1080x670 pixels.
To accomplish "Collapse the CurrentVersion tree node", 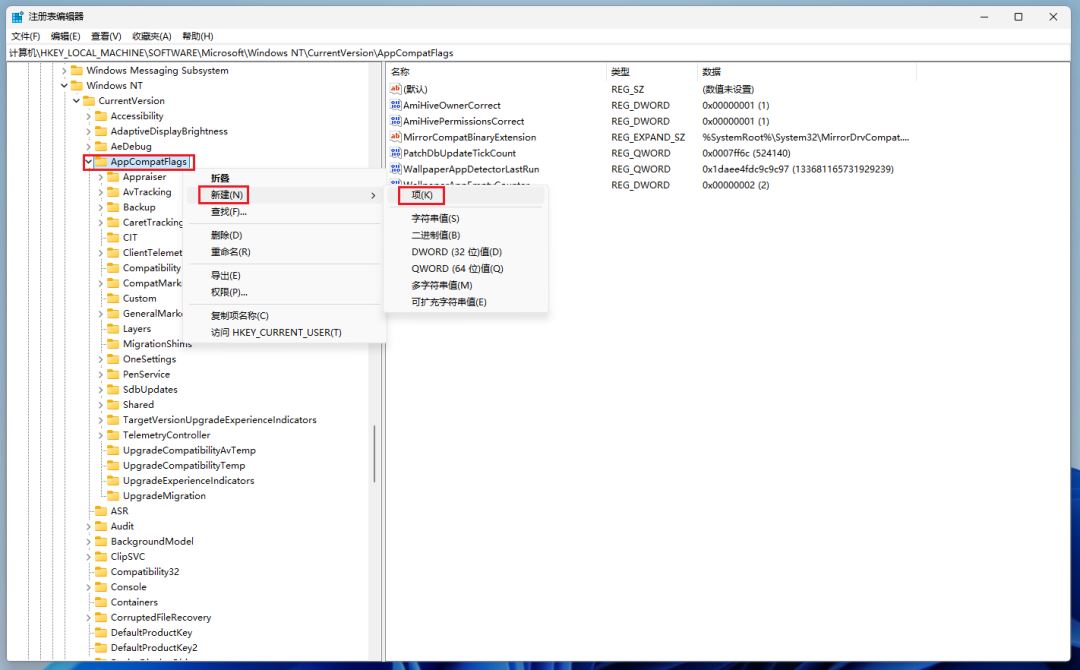I will [76, 101].
